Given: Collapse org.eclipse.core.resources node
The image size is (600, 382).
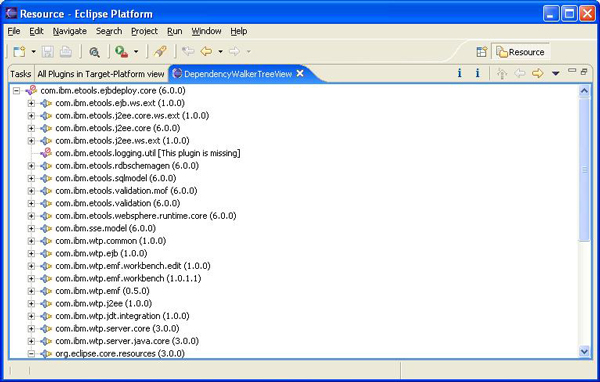Looking at the screenshot, I should (x=31, y=354).
